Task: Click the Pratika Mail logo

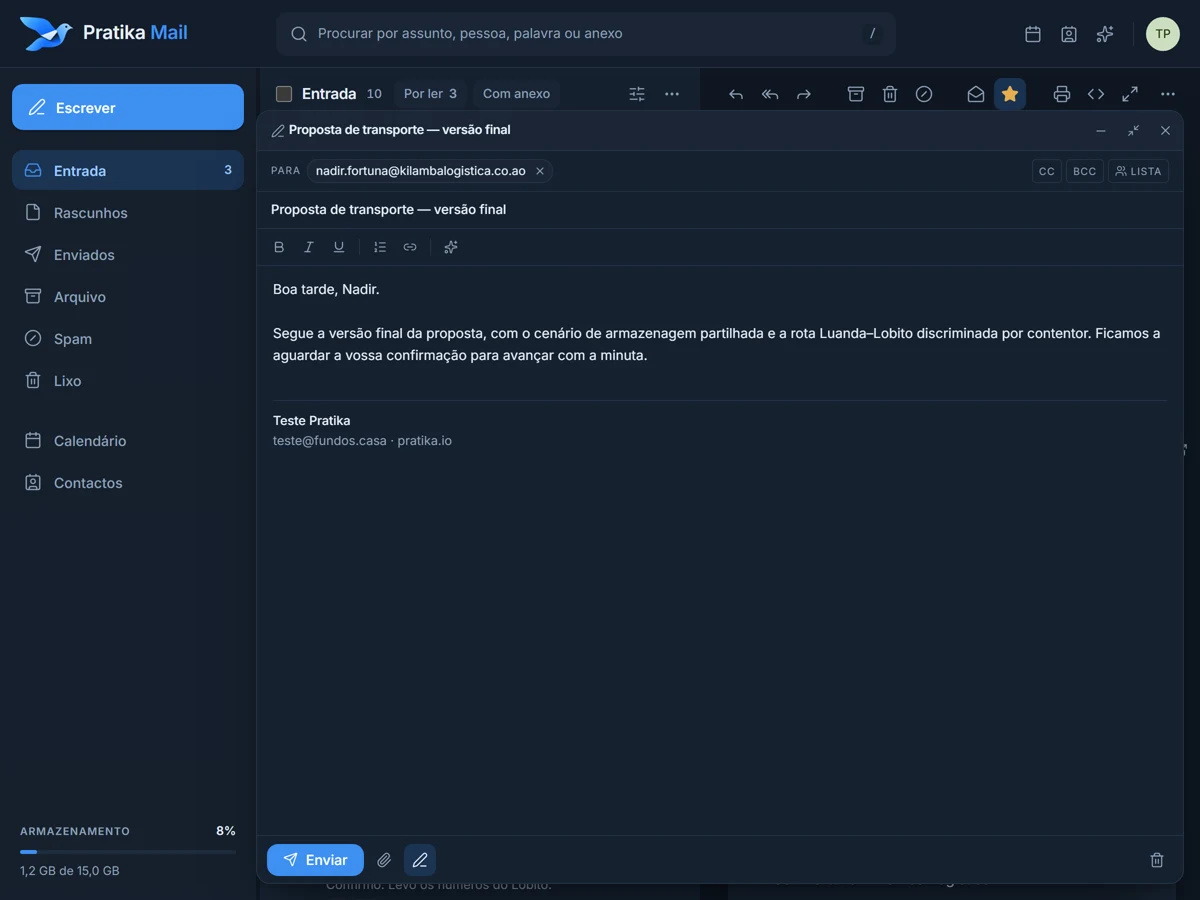Action: (x=104, y=33)
